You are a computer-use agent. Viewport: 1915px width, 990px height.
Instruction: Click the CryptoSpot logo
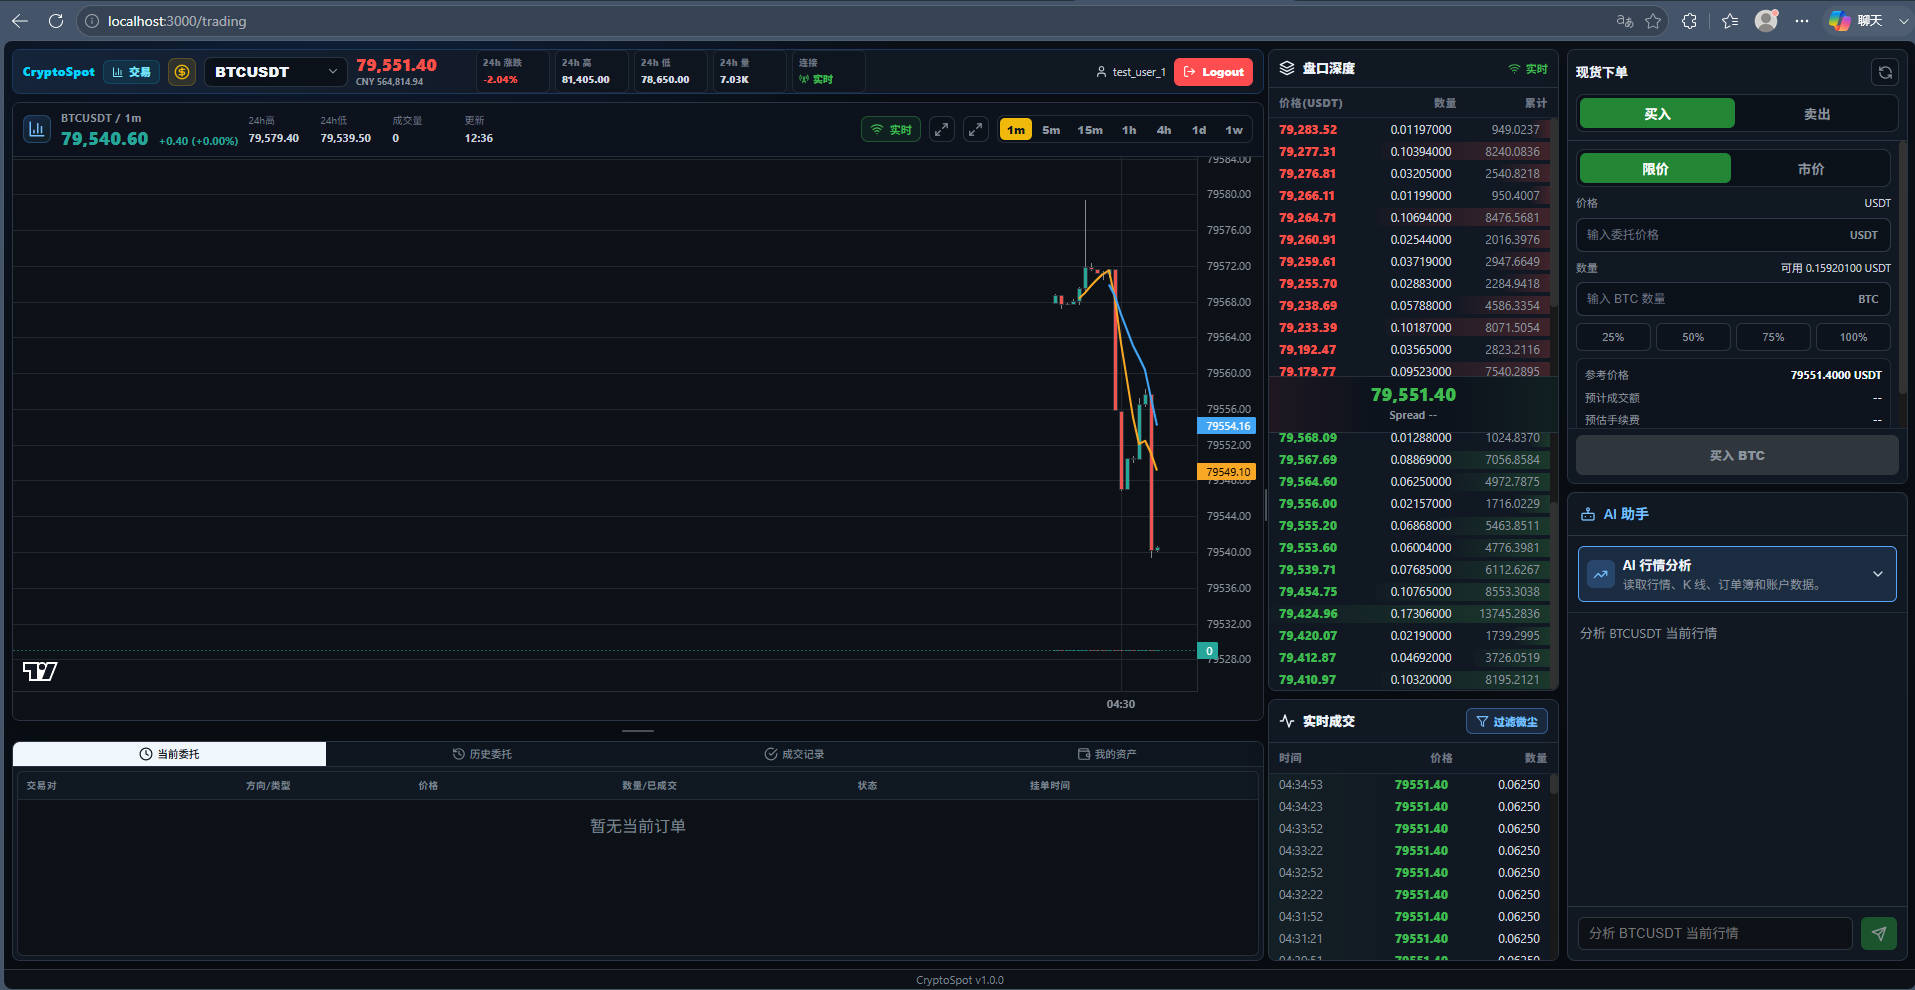click(x=59, y=72)
